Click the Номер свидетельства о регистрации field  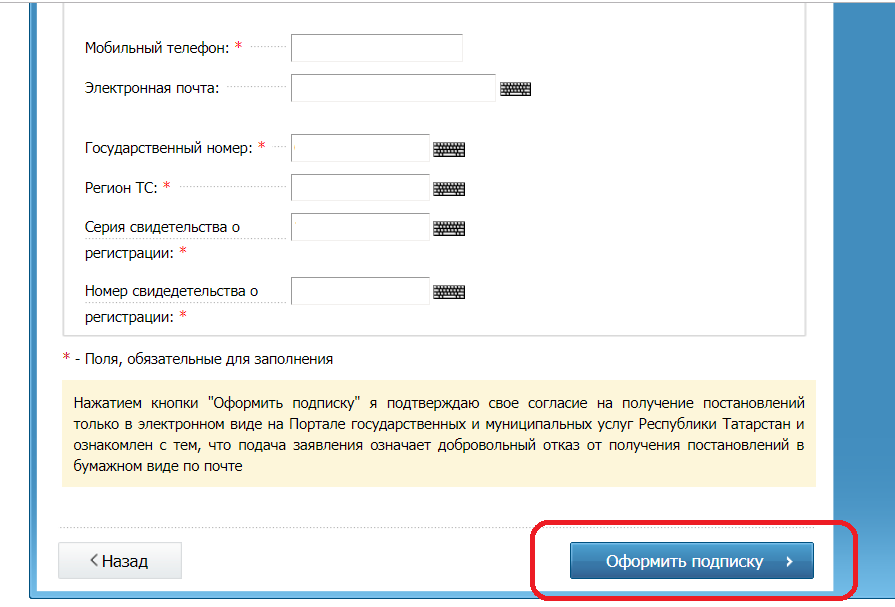[360, 291]
